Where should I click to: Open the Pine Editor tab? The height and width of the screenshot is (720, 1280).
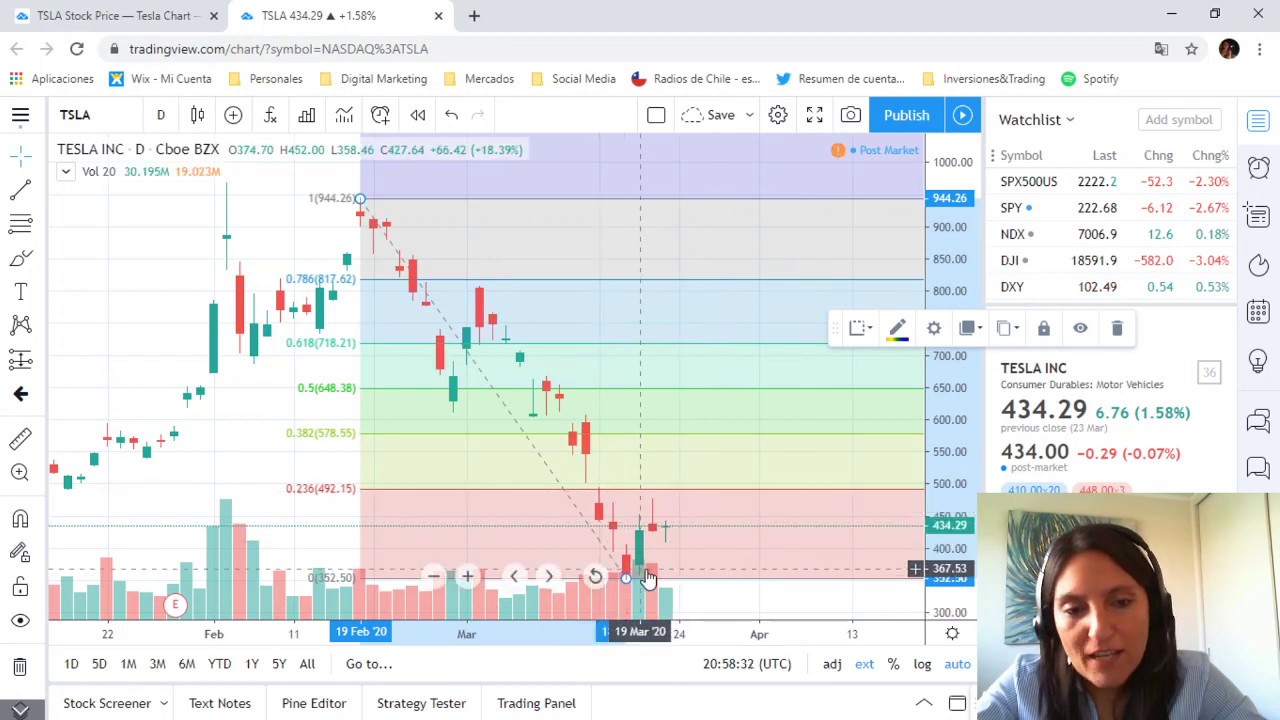(314, 703)
